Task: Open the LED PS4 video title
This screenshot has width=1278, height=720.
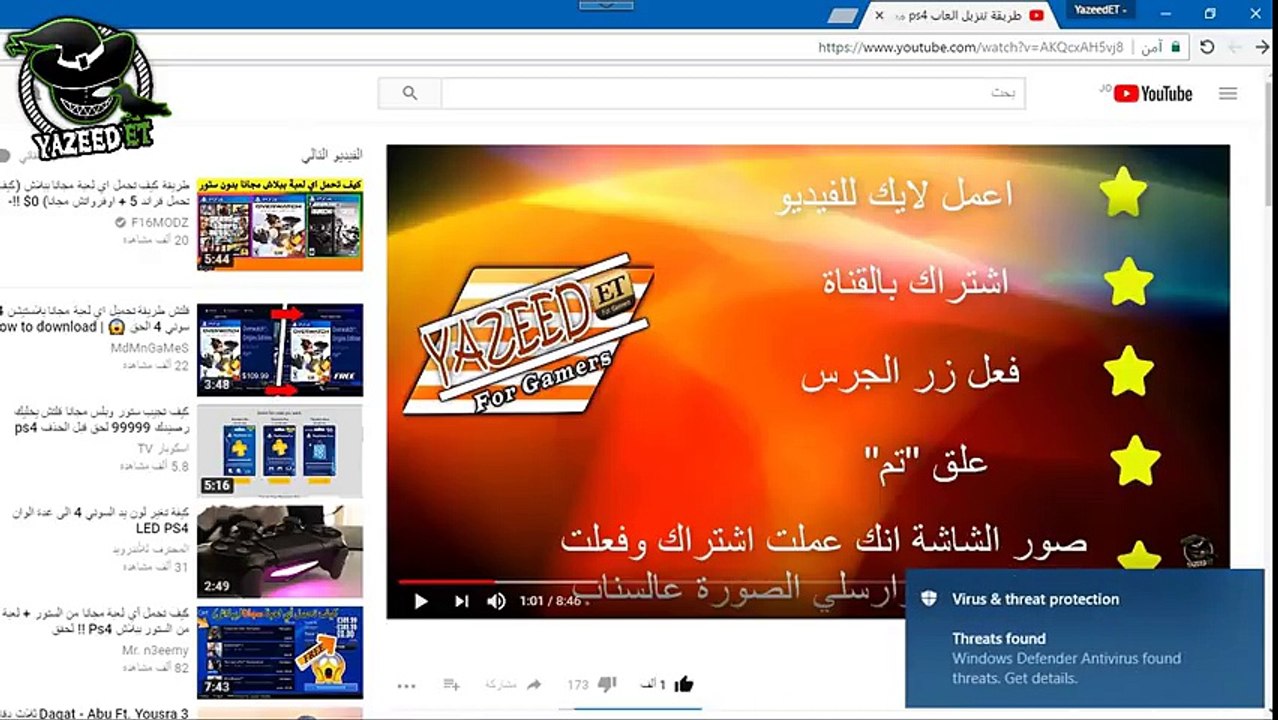Action: point(100,520)
